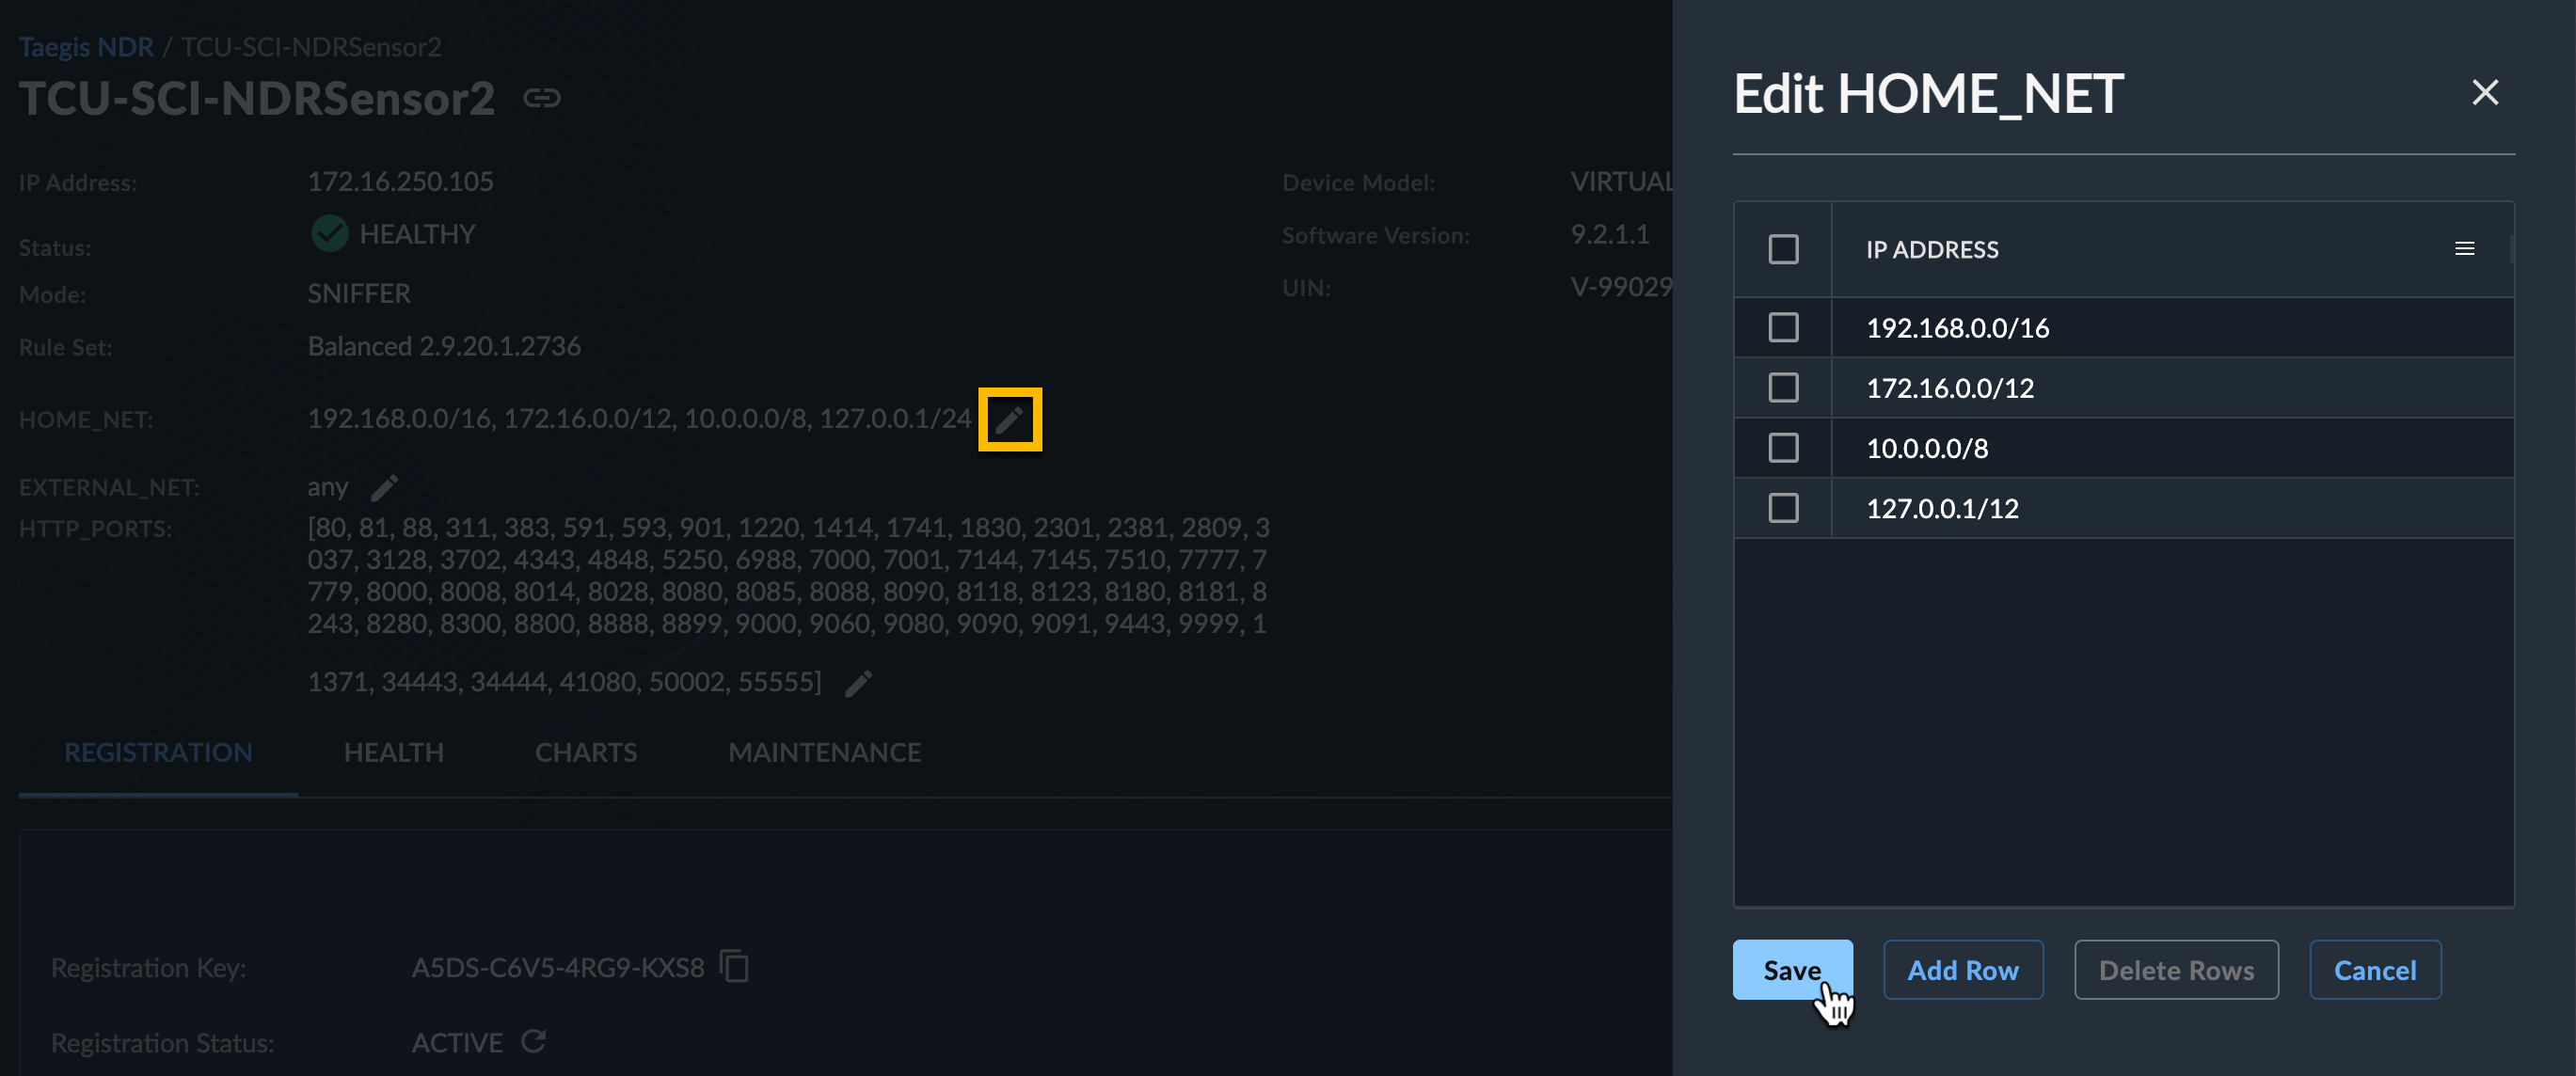The height and width of the screenshot is (1076, 2576).
Task: Open the MAINTENANCE tab
Action: tap(824, 752)
